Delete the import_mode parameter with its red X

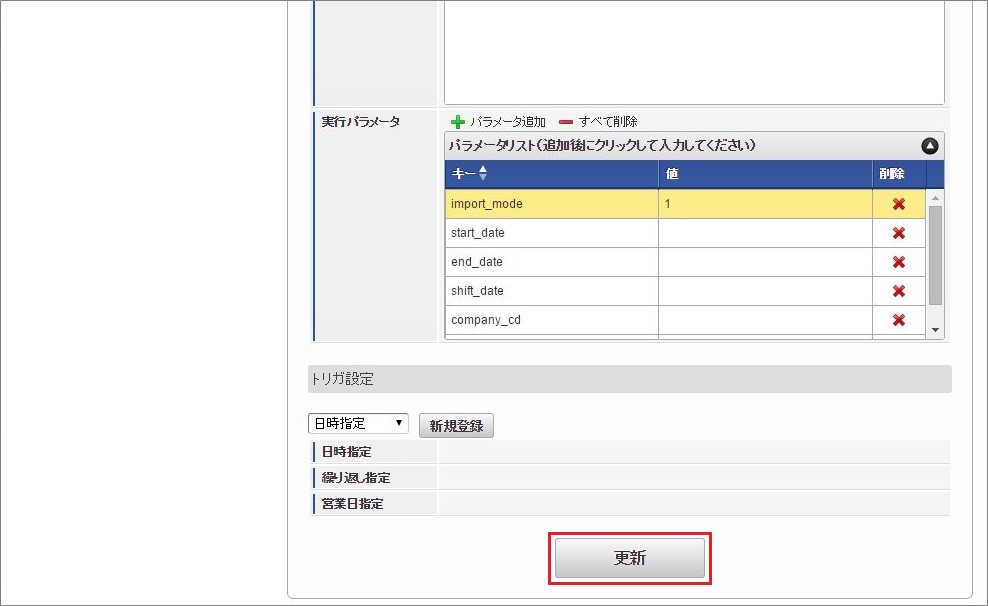click(899, 203)
